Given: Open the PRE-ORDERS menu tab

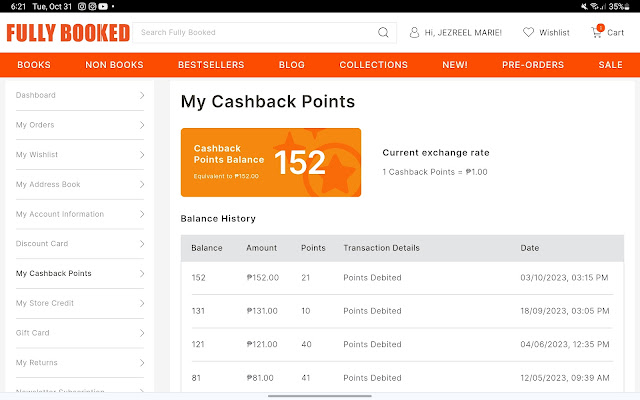Looking at the screenshot, I should [x=534, y=65].
